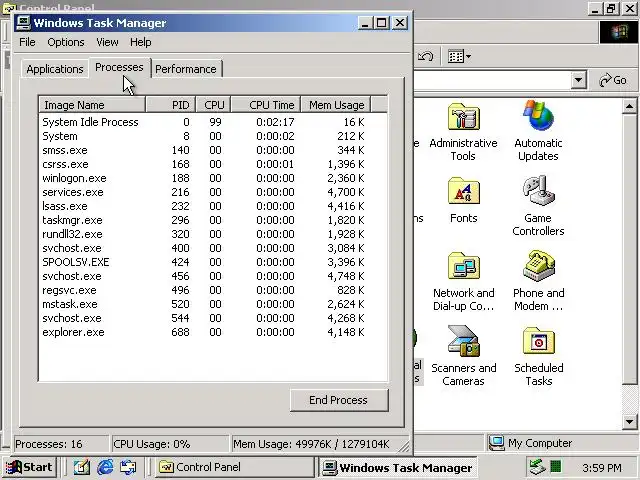
Task: Select svchost.exe with PID 544
Action: click(x=204, y=318)
